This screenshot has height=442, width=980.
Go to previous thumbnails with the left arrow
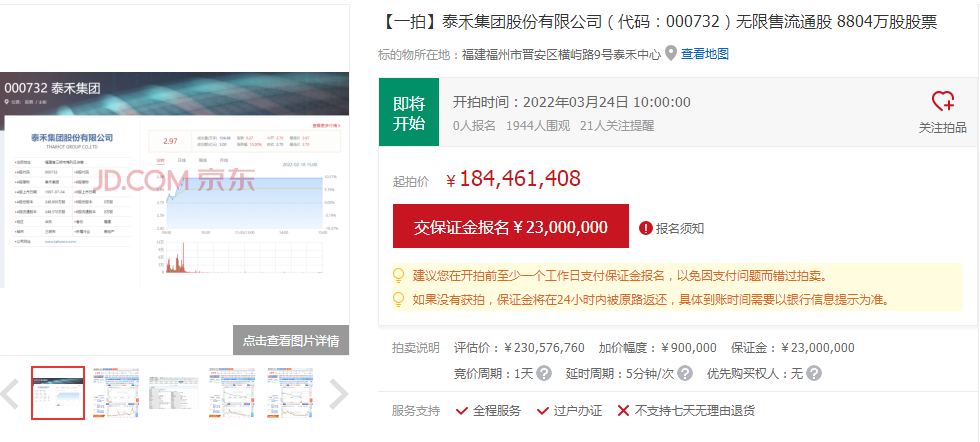tap(10, 394)
